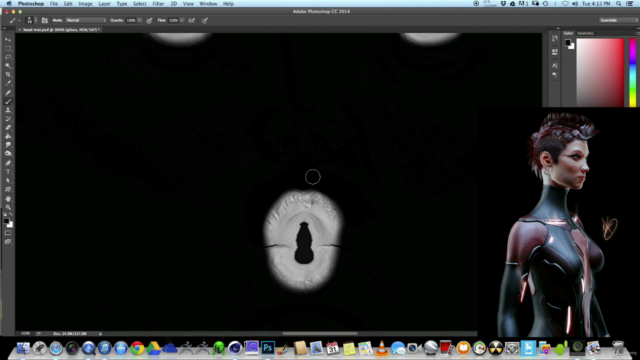Open the brush size preset picker
Image resolution: width=640 pixels, height=360 pixels.
point(31,20)
